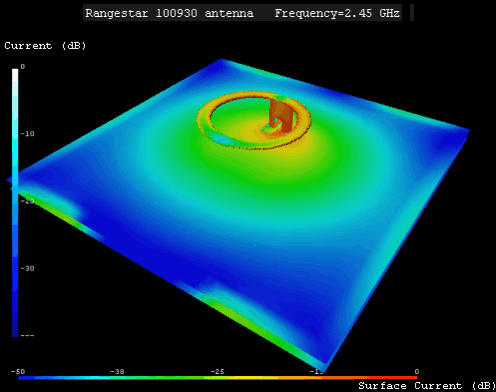Select the -30 mark on vertical scale
This screenshot has height=392, width=496.
pos(27,268)
